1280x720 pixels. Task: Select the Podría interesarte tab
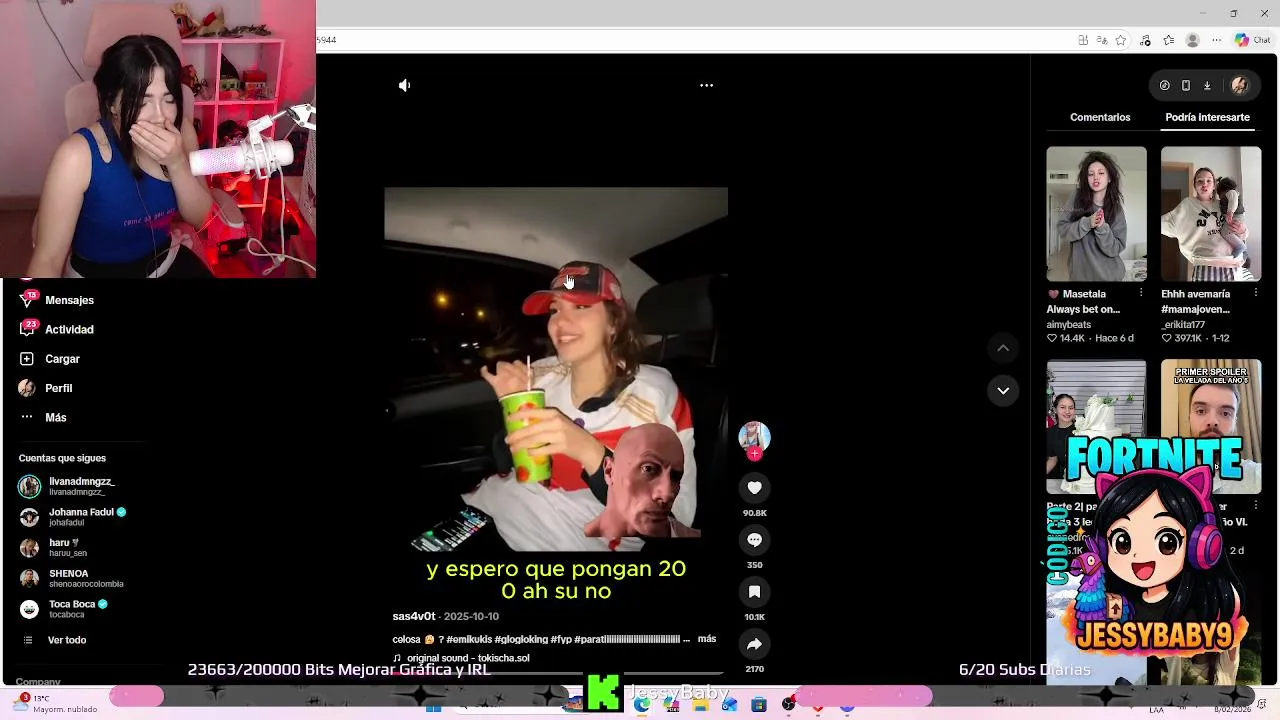pyautogui.click(x=1207, y=117)
